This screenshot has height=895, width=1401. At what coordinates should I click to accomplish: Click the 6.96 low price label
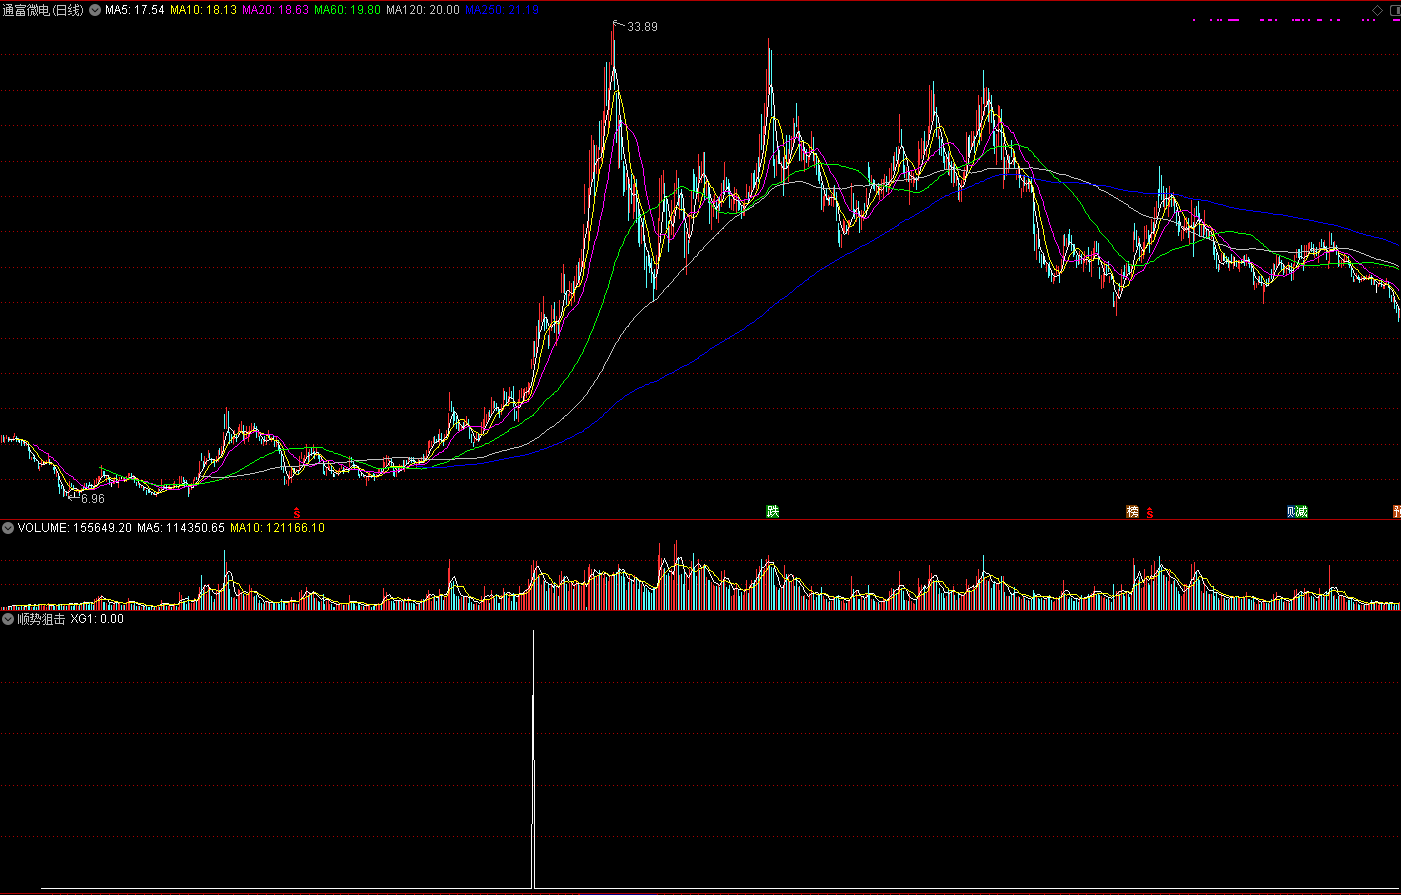point(92,498)
